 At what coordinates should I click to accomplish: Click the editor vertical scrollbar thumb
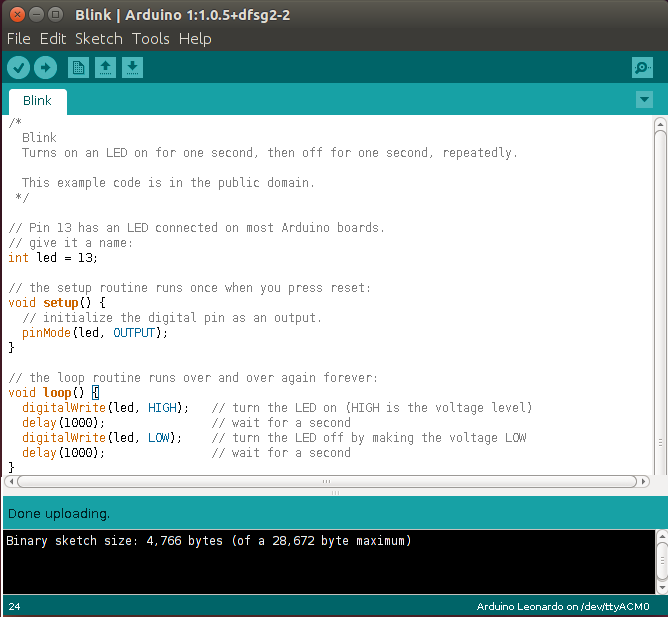[660, 302]
